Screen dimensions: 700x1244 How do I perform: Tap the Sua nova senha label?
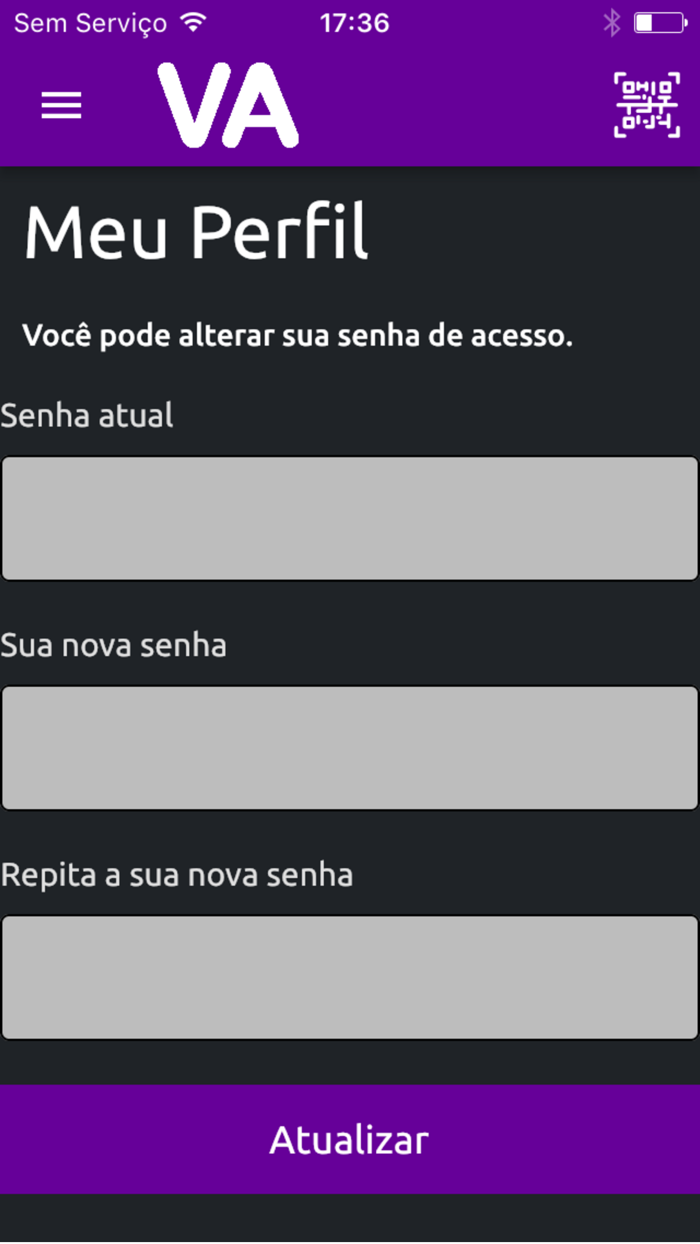113,645
